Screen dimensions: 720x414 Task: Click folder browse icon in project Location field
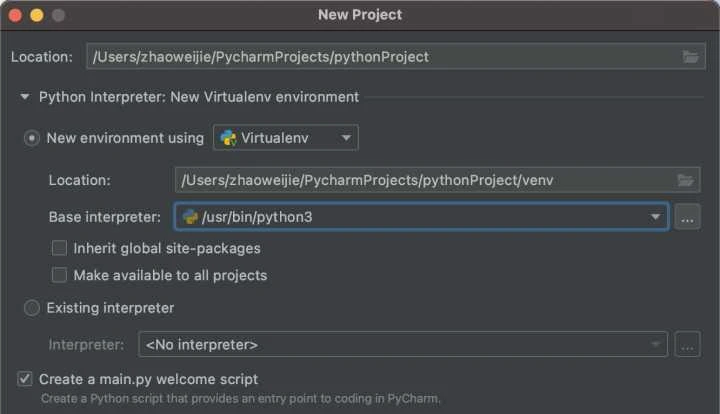click(x=692, y=57)
